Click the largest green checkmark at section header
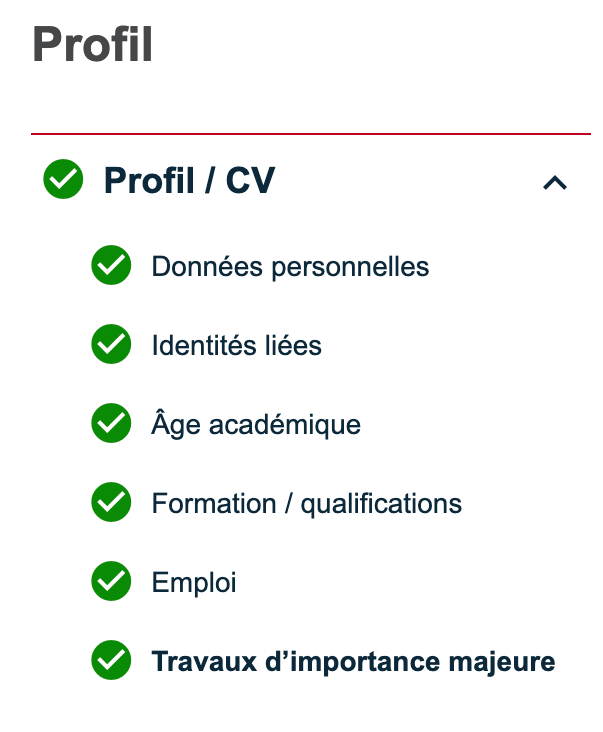Viewport: 603px width, 732px height. pos(63,181)
